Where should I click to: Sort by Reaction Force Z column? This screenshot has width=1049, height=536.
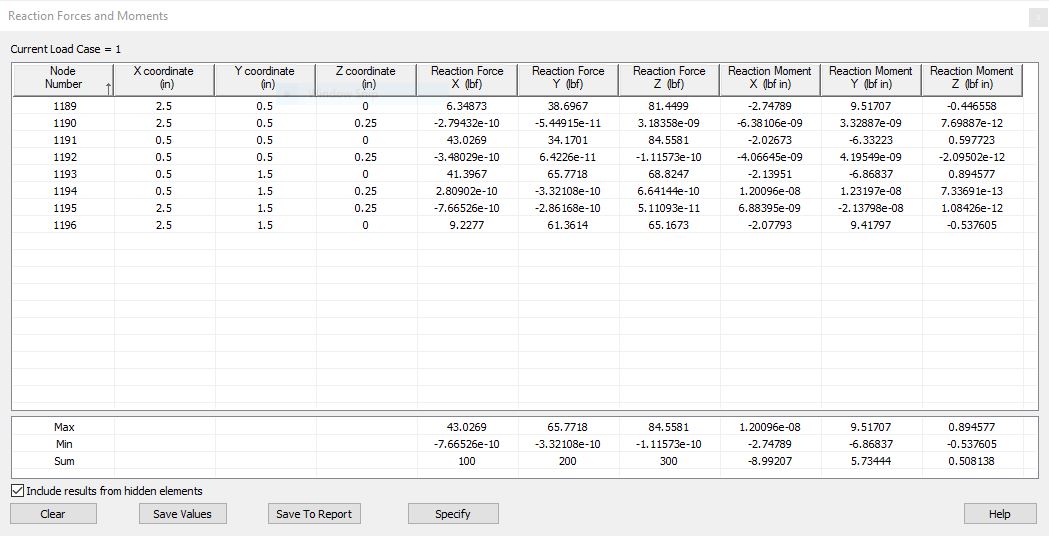click(669, 78)
